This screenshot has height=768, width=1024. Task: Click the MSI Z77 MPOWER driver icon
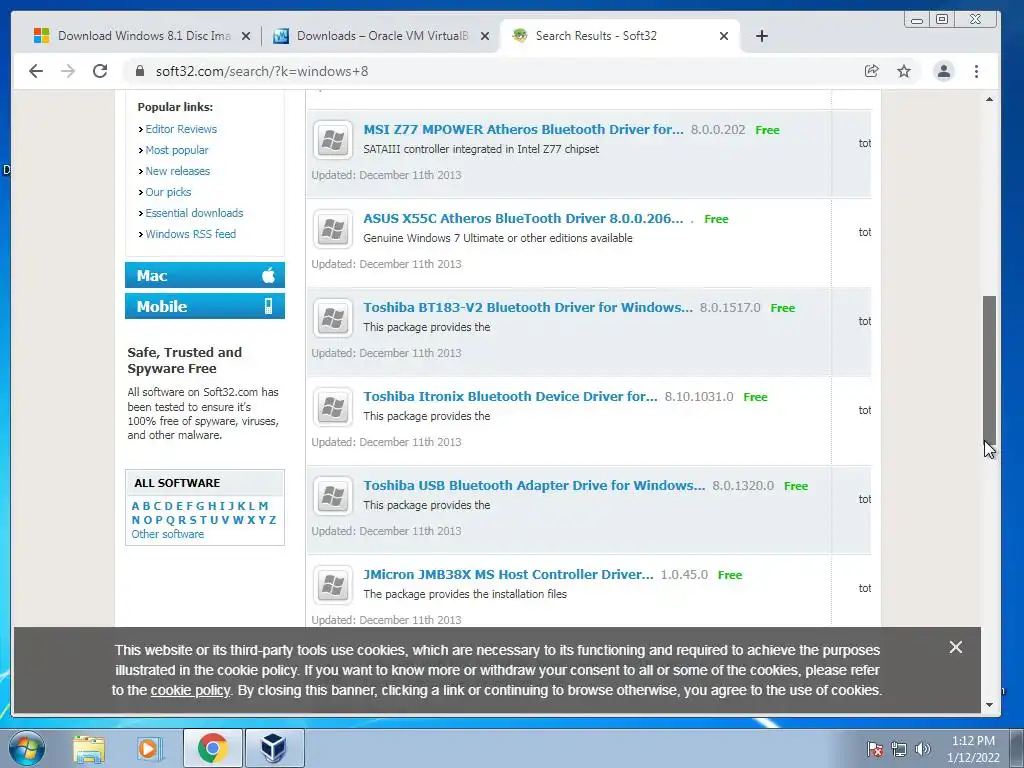coord(332,140)
